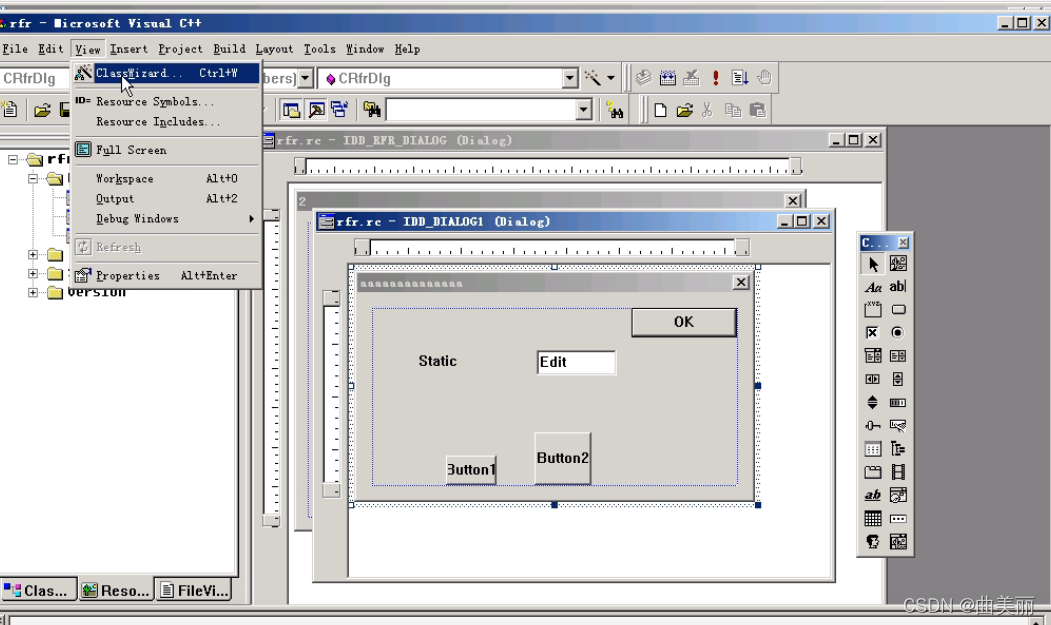Choose the Horizontal Scroll Bar control tool
This screenshot has width=1051, height=625.
pyautogui.click(x=873, y=380)
